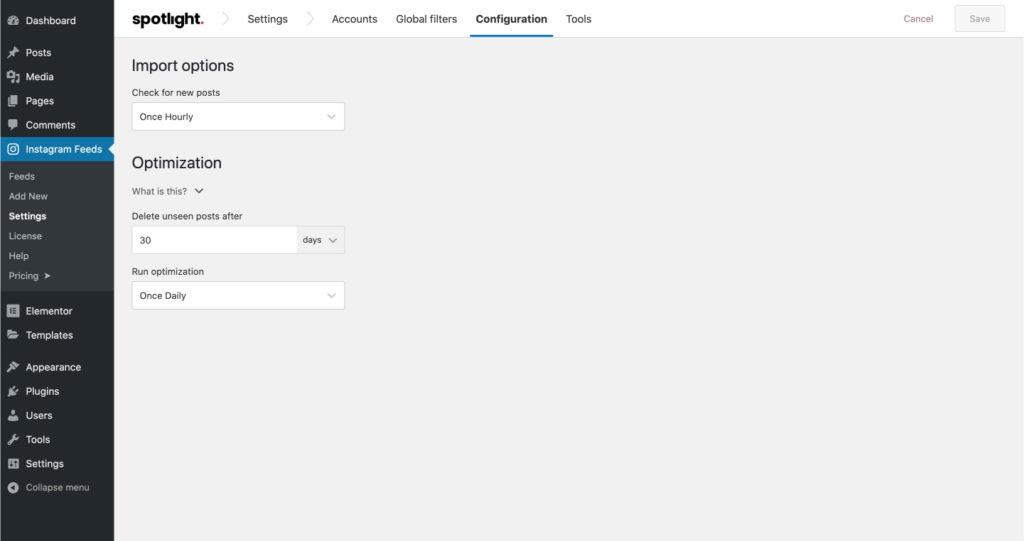Click the spotlight logo

pos(168,19)
